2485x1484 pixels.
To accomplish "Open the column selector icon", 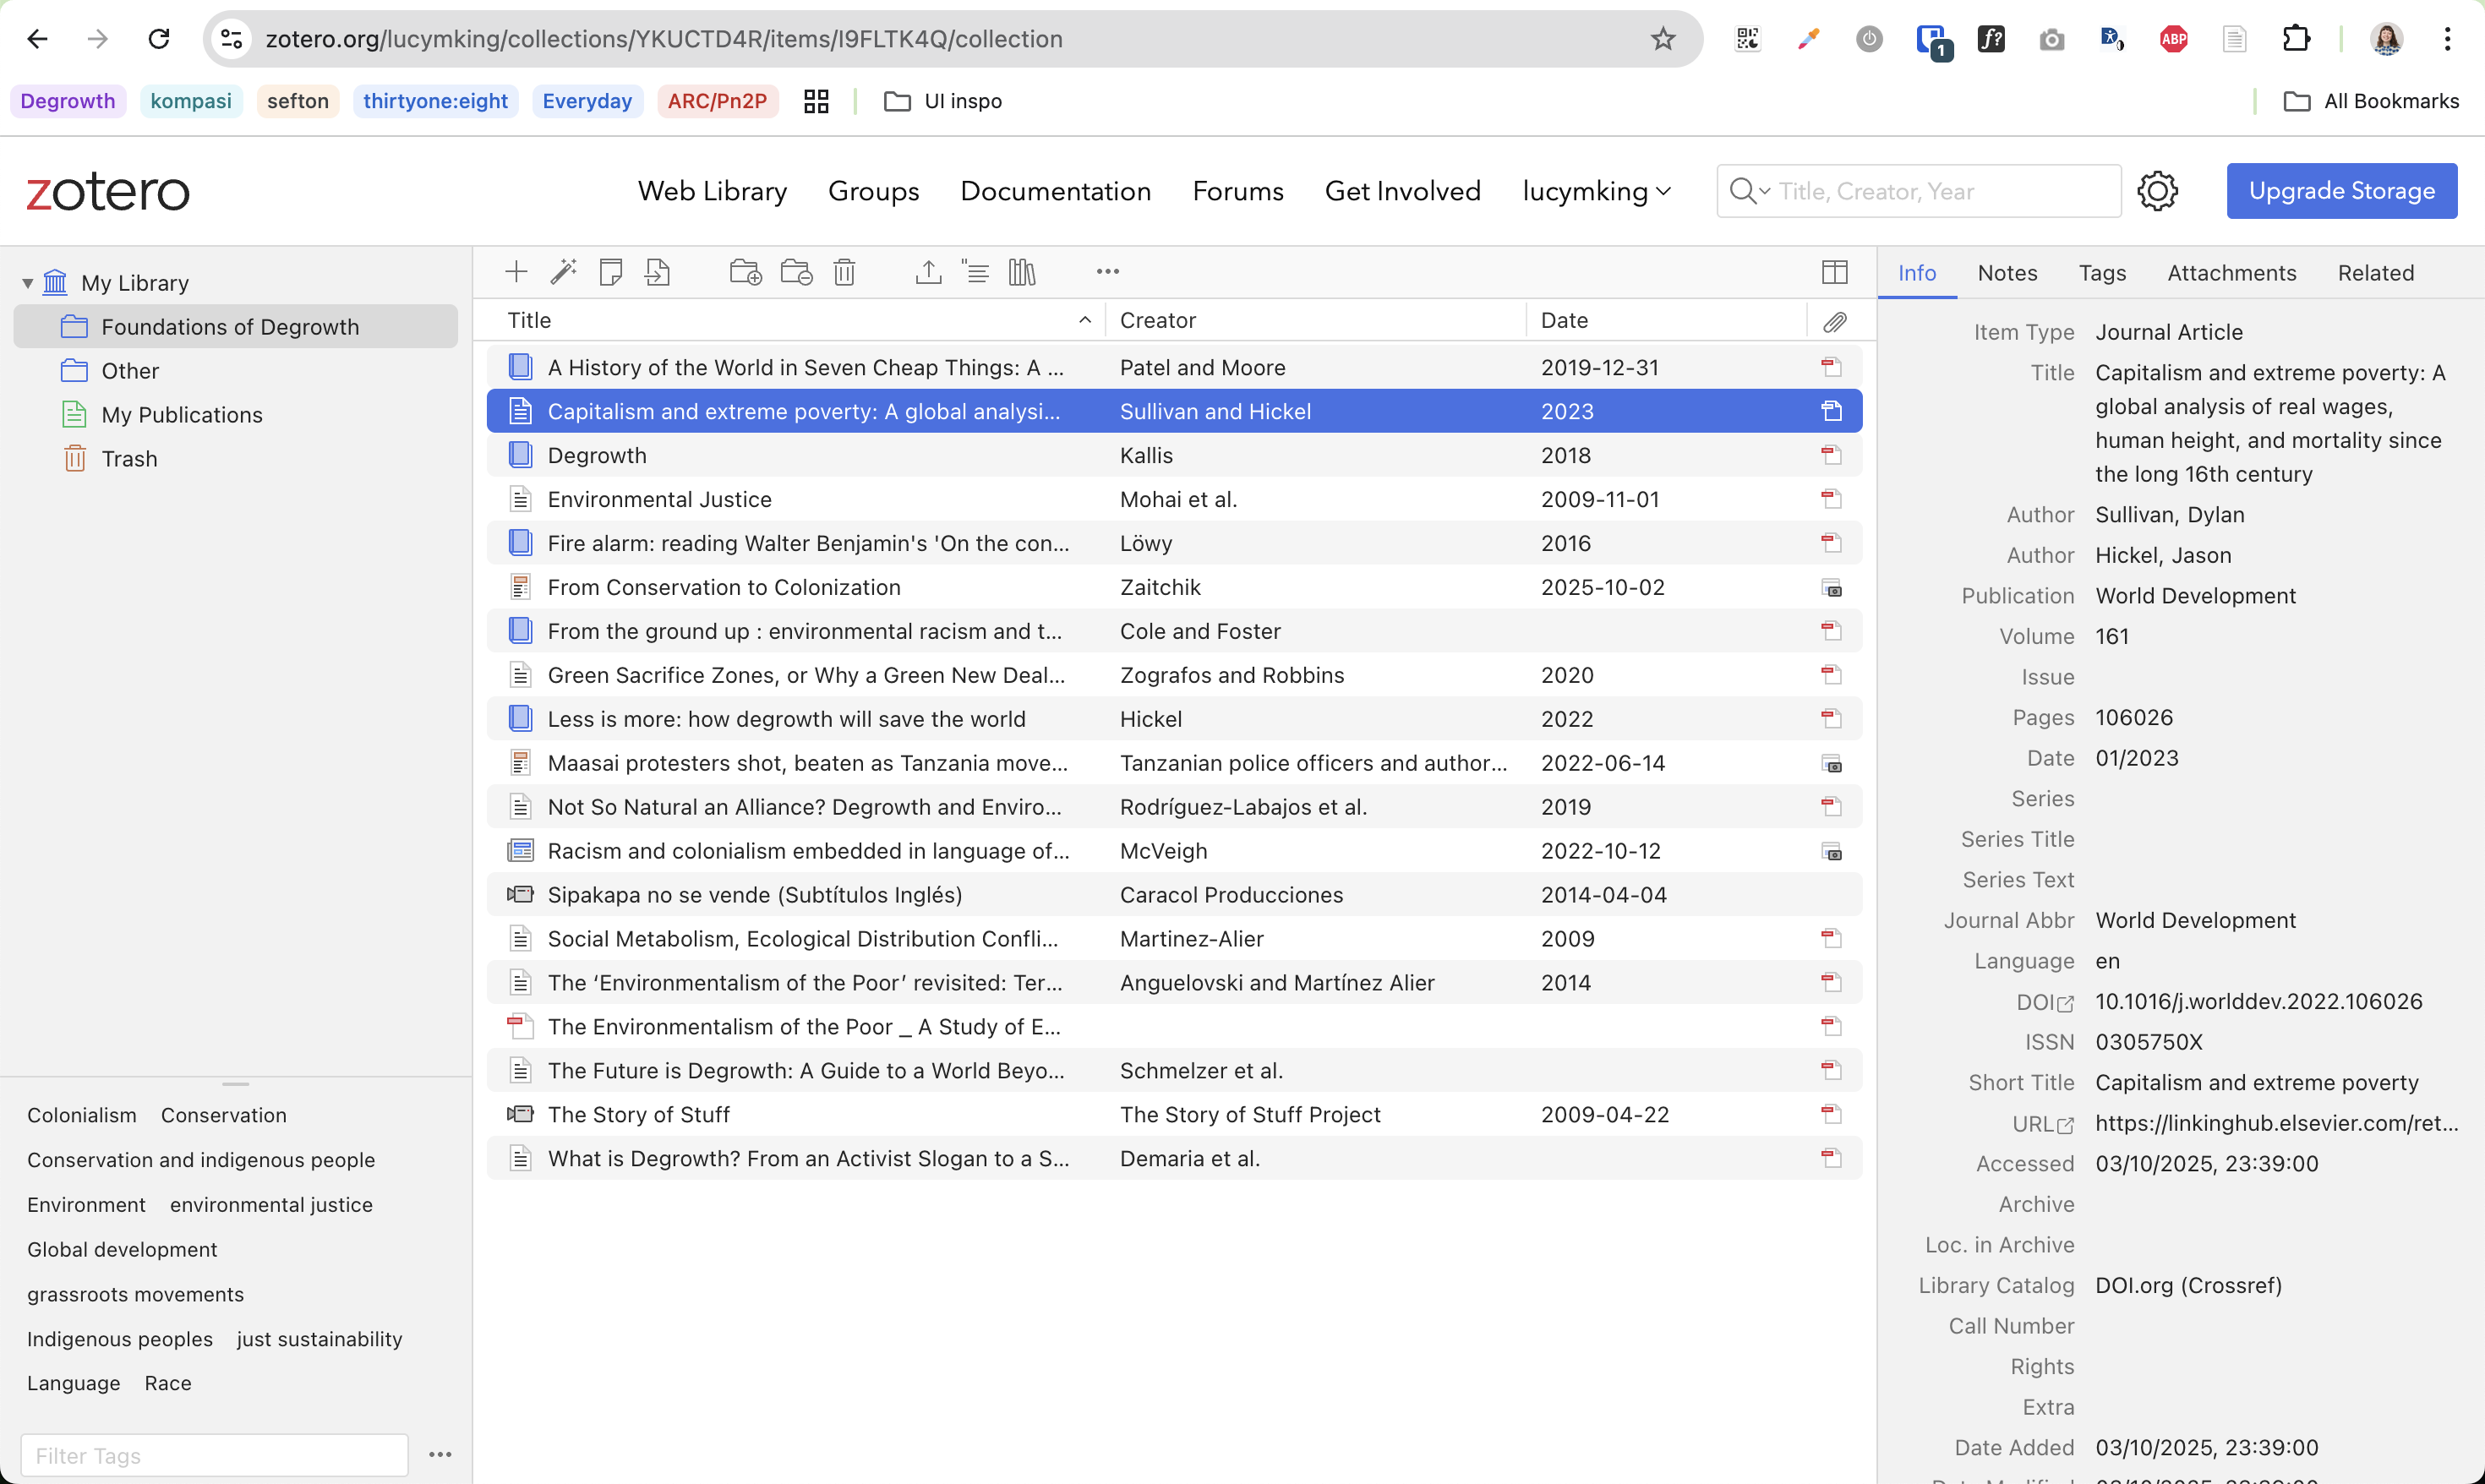I will (1834, 272).
